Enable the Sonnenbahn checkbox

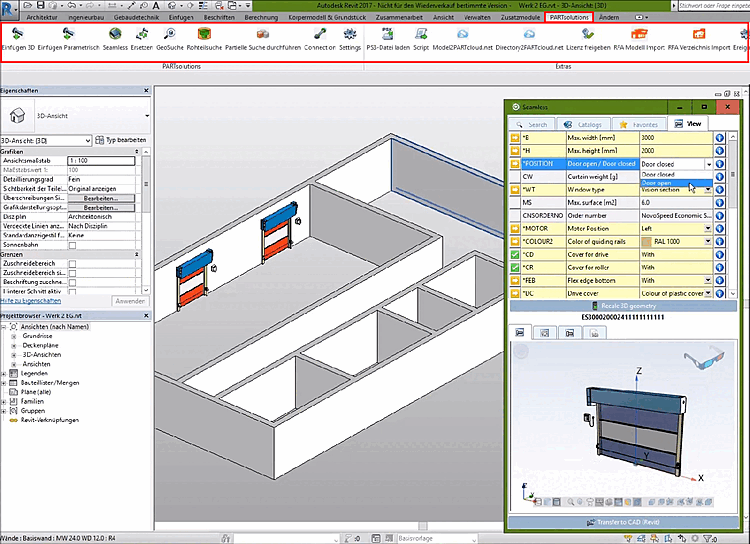click(72, 245)
